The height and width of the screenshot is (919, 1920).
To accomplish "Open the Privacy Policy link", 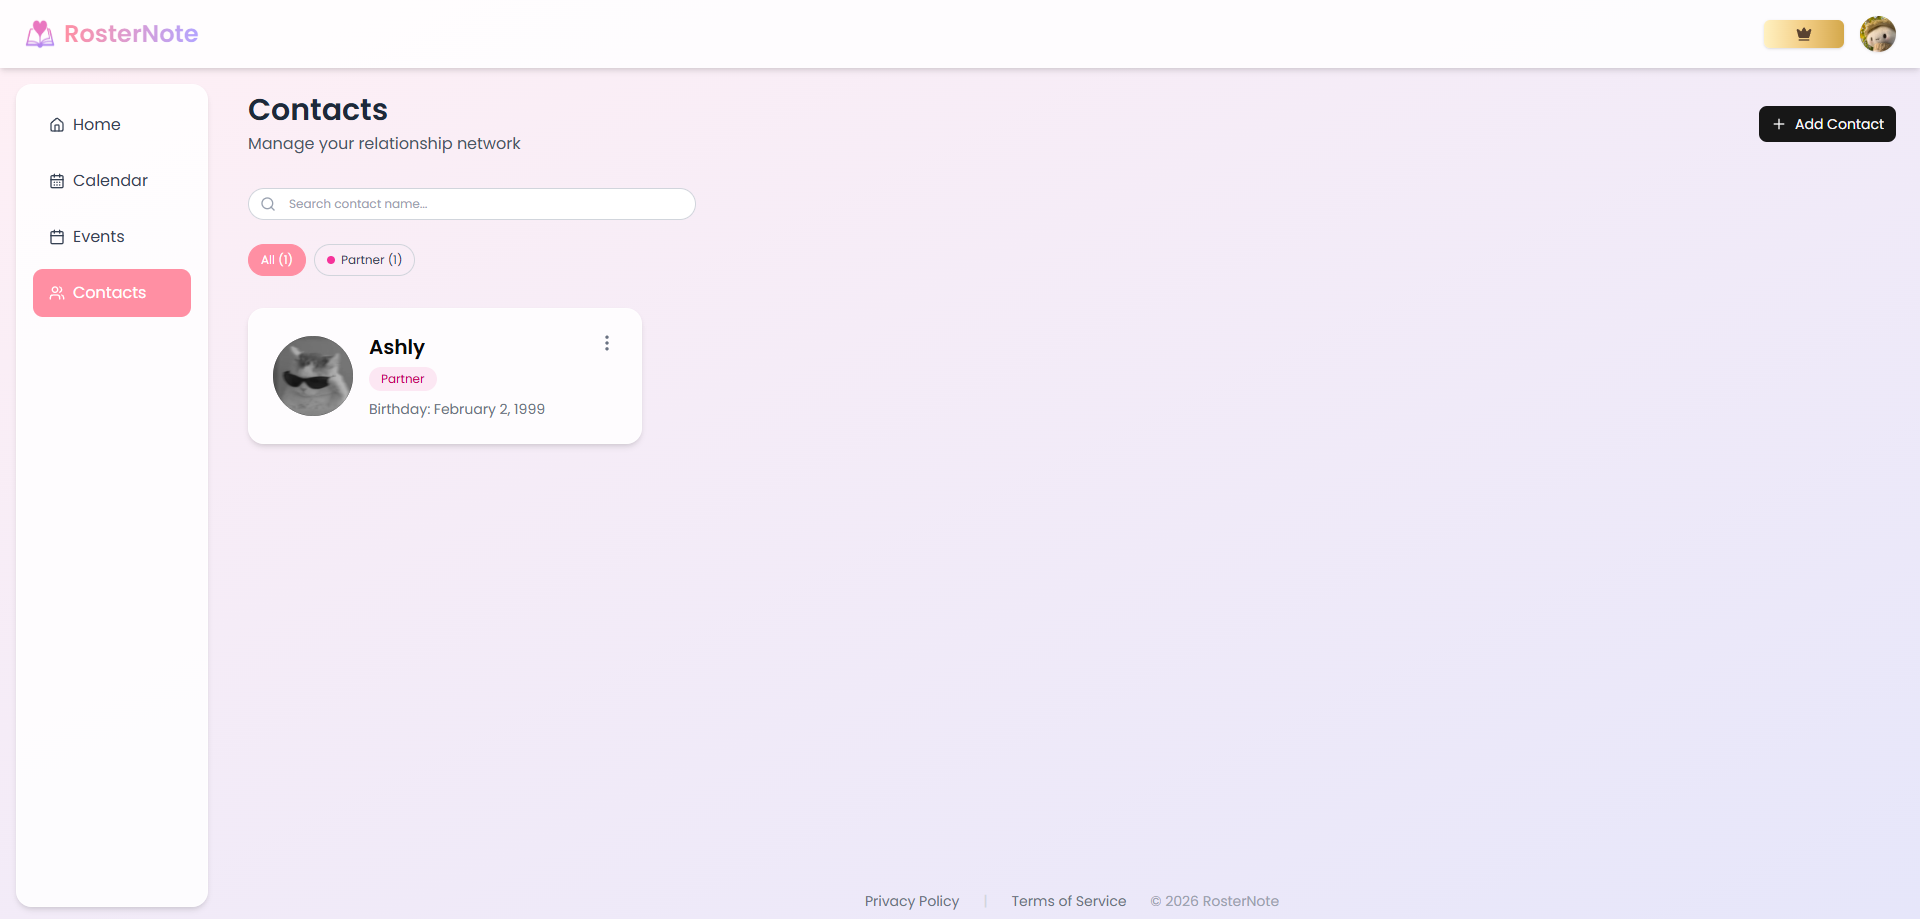I will pos(912,901).
